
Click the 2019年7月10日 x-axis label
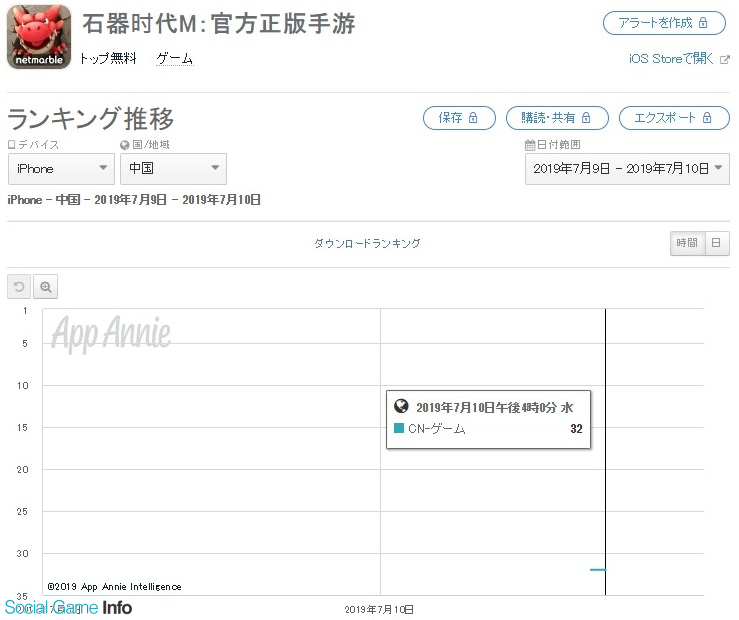(x=379, y=610)
